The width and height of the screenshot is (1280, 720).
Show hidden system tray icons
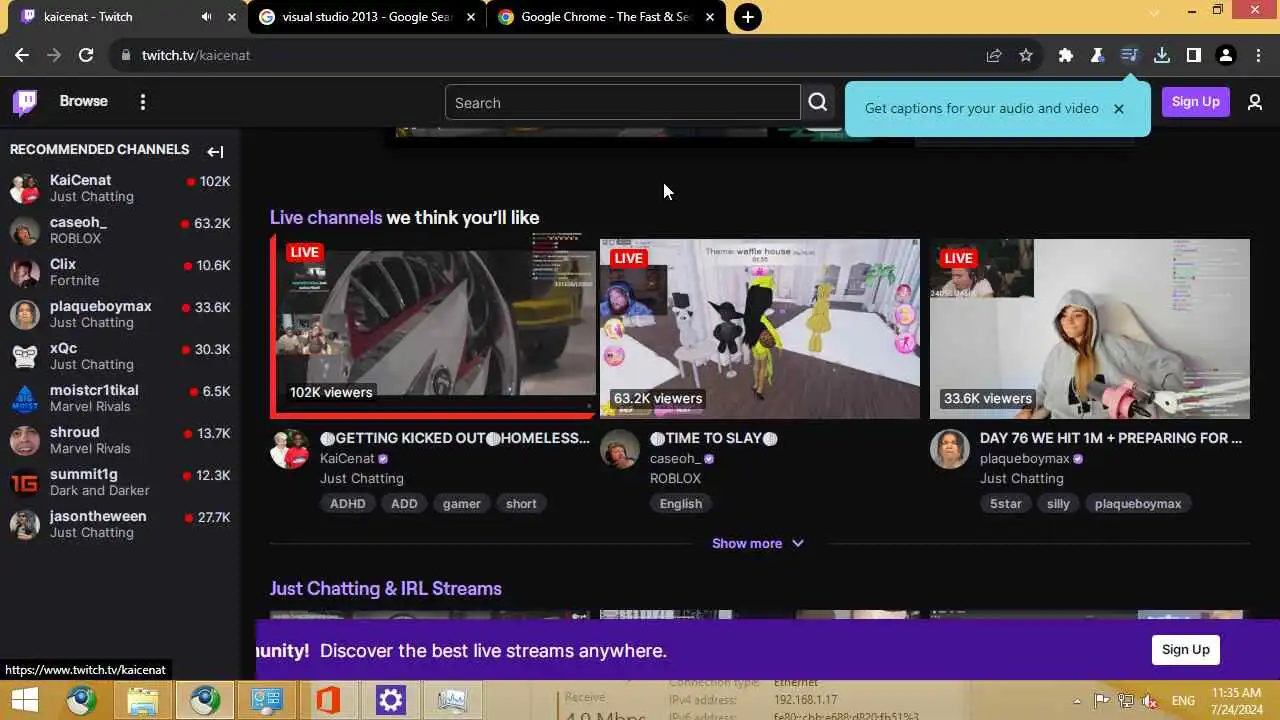coord(1077,701)
